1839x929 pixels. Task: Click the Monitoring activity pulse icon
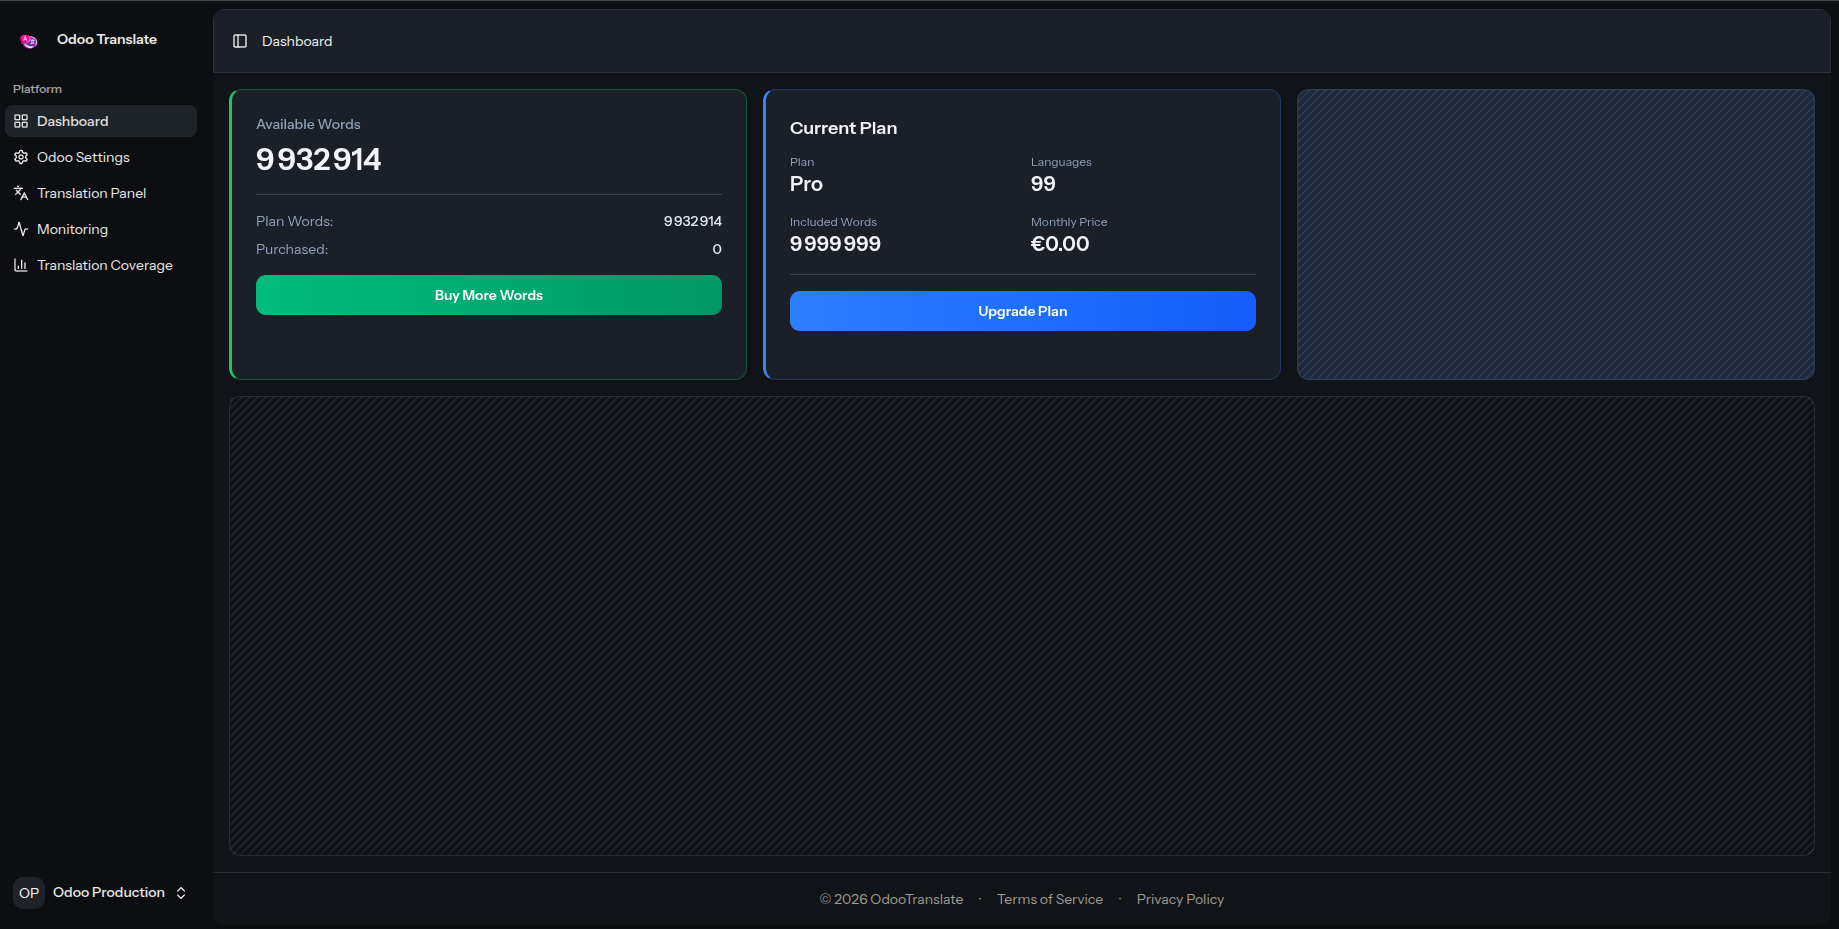(21, 229)
